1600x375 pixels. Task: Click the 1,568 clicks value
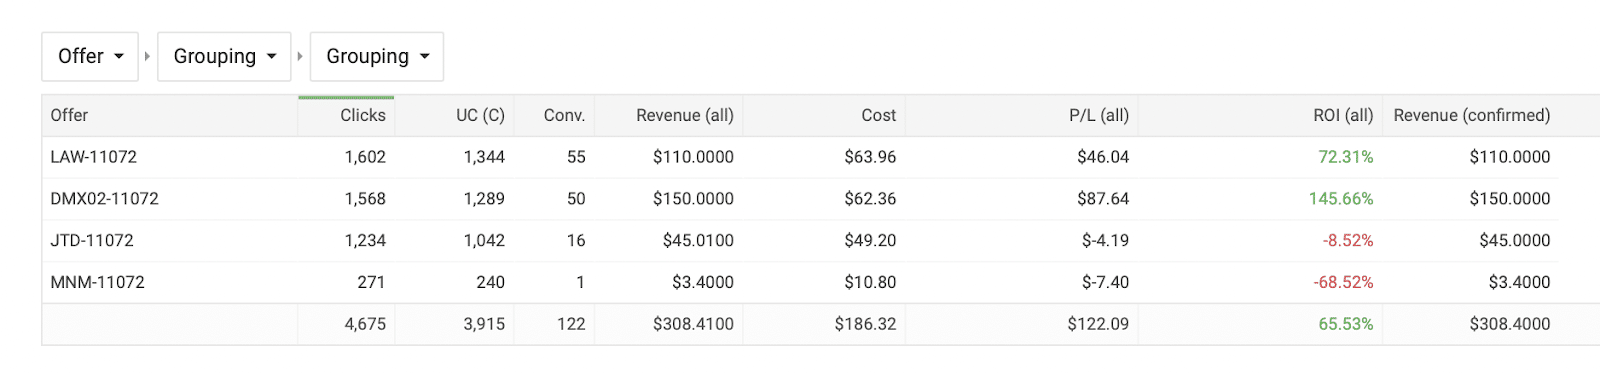pyautogui.click(x=365, y=199)
